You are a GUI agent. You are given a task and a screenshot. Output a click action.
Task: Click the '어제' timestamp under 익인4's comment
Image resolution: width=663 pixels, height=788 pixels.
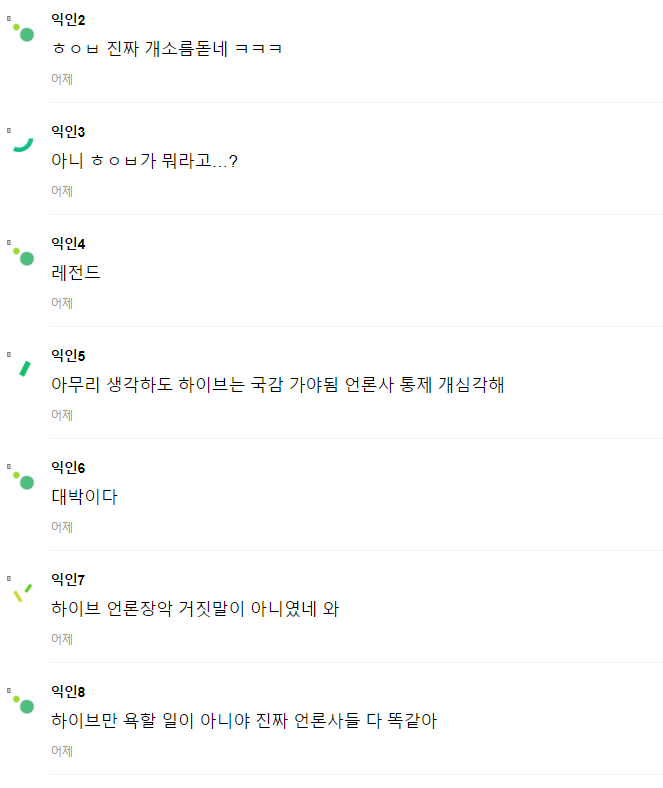(62, 303)
